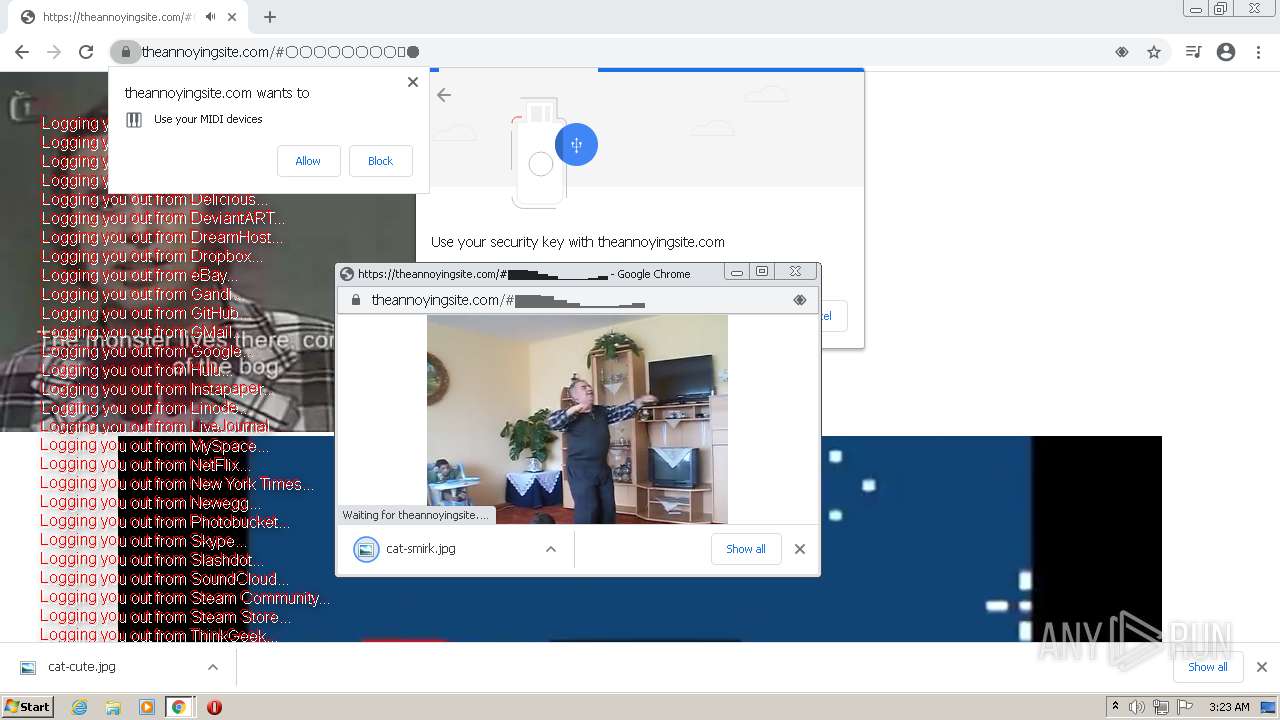Click 'Logging you out from Dropbox...' text
Viewport: 1280px width, 720px height.
click(x=152, y=256)
